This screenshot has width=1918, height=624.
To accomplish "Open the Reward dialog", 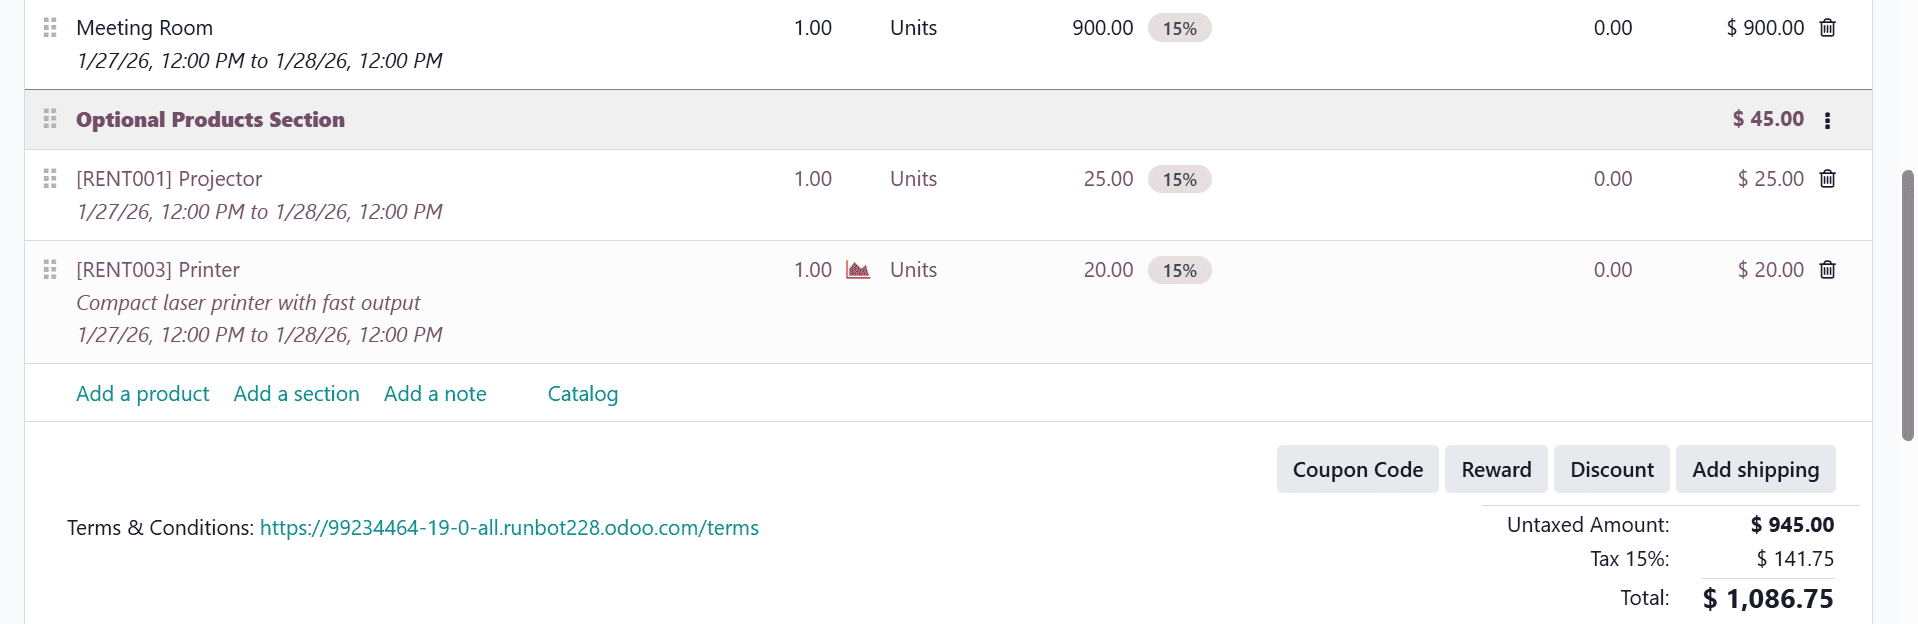I will point(1496,469).
